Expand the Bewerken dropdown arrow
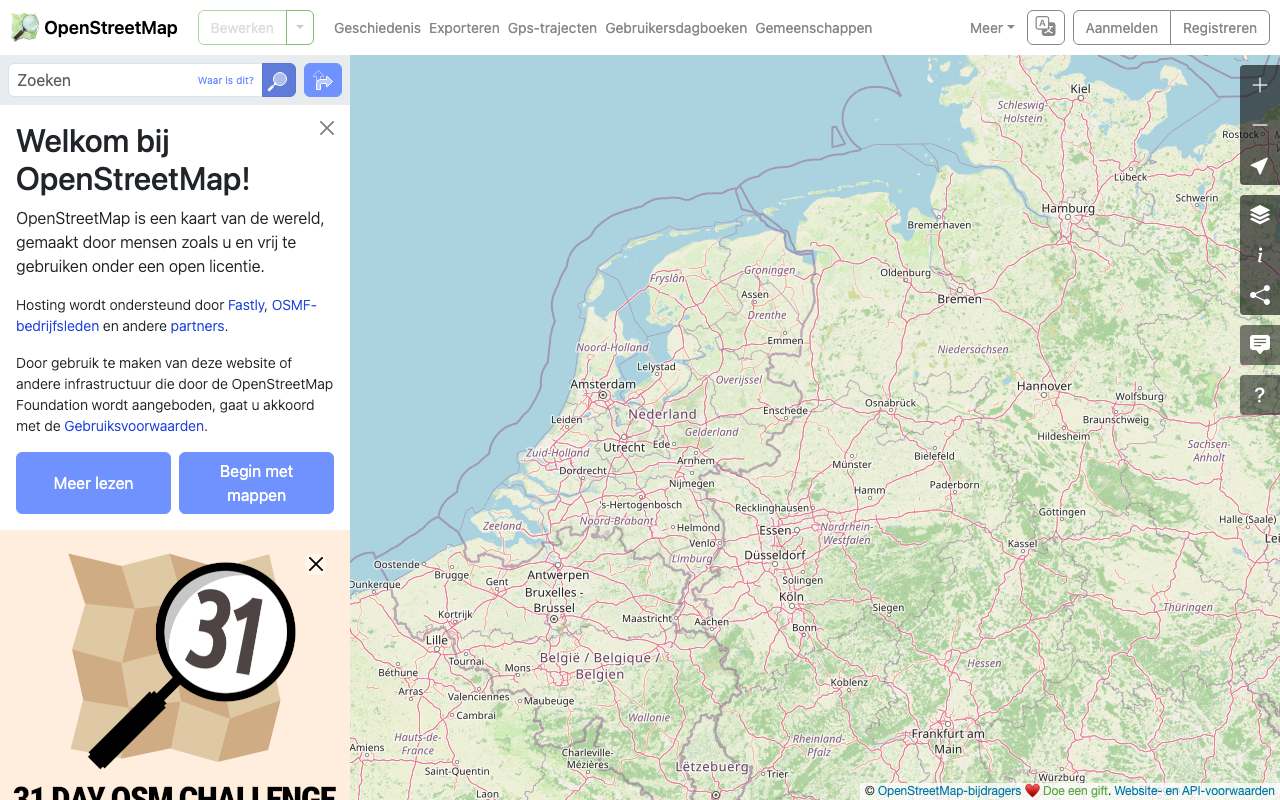Image resolution: width=1280 pixels, height=800 pixels. tap(300, 28)
